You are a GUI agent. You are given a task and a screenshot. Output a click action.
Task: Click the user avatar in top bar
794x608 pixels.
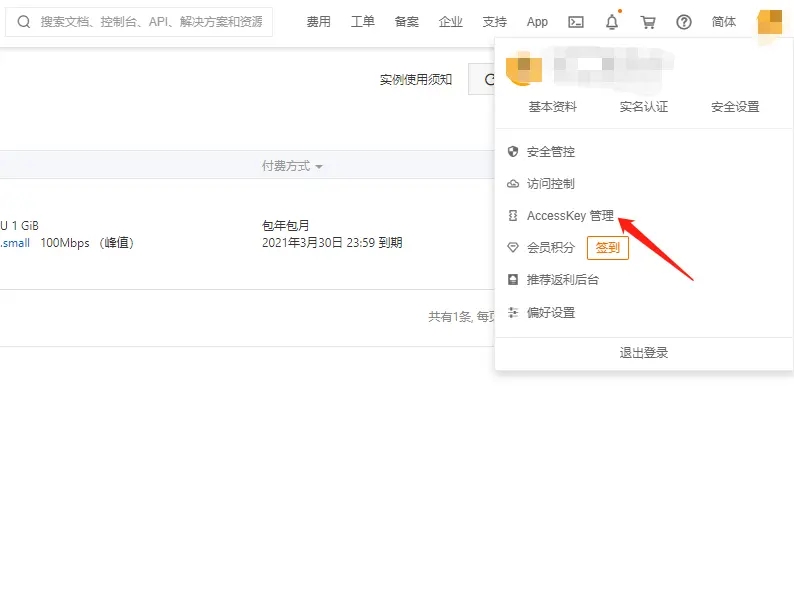tap(770, 22)
